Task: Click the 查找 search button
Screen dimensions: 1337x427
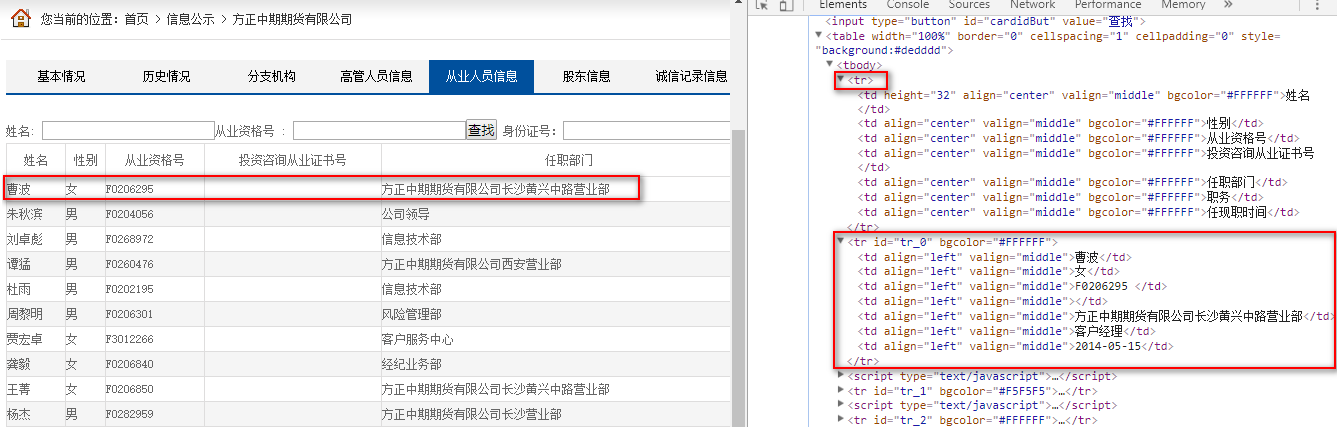Action: [x=481, y=130]
